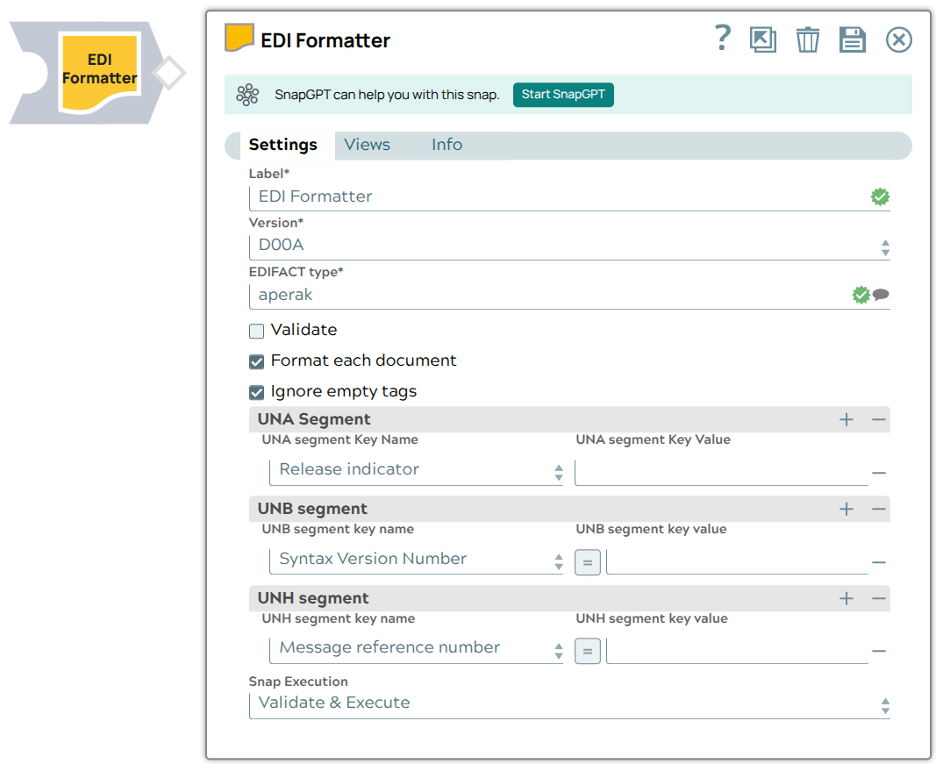The height and width of the screenshot is (764, 936).
Task: Add a row to UNA Segment
Action: (846, 420)
